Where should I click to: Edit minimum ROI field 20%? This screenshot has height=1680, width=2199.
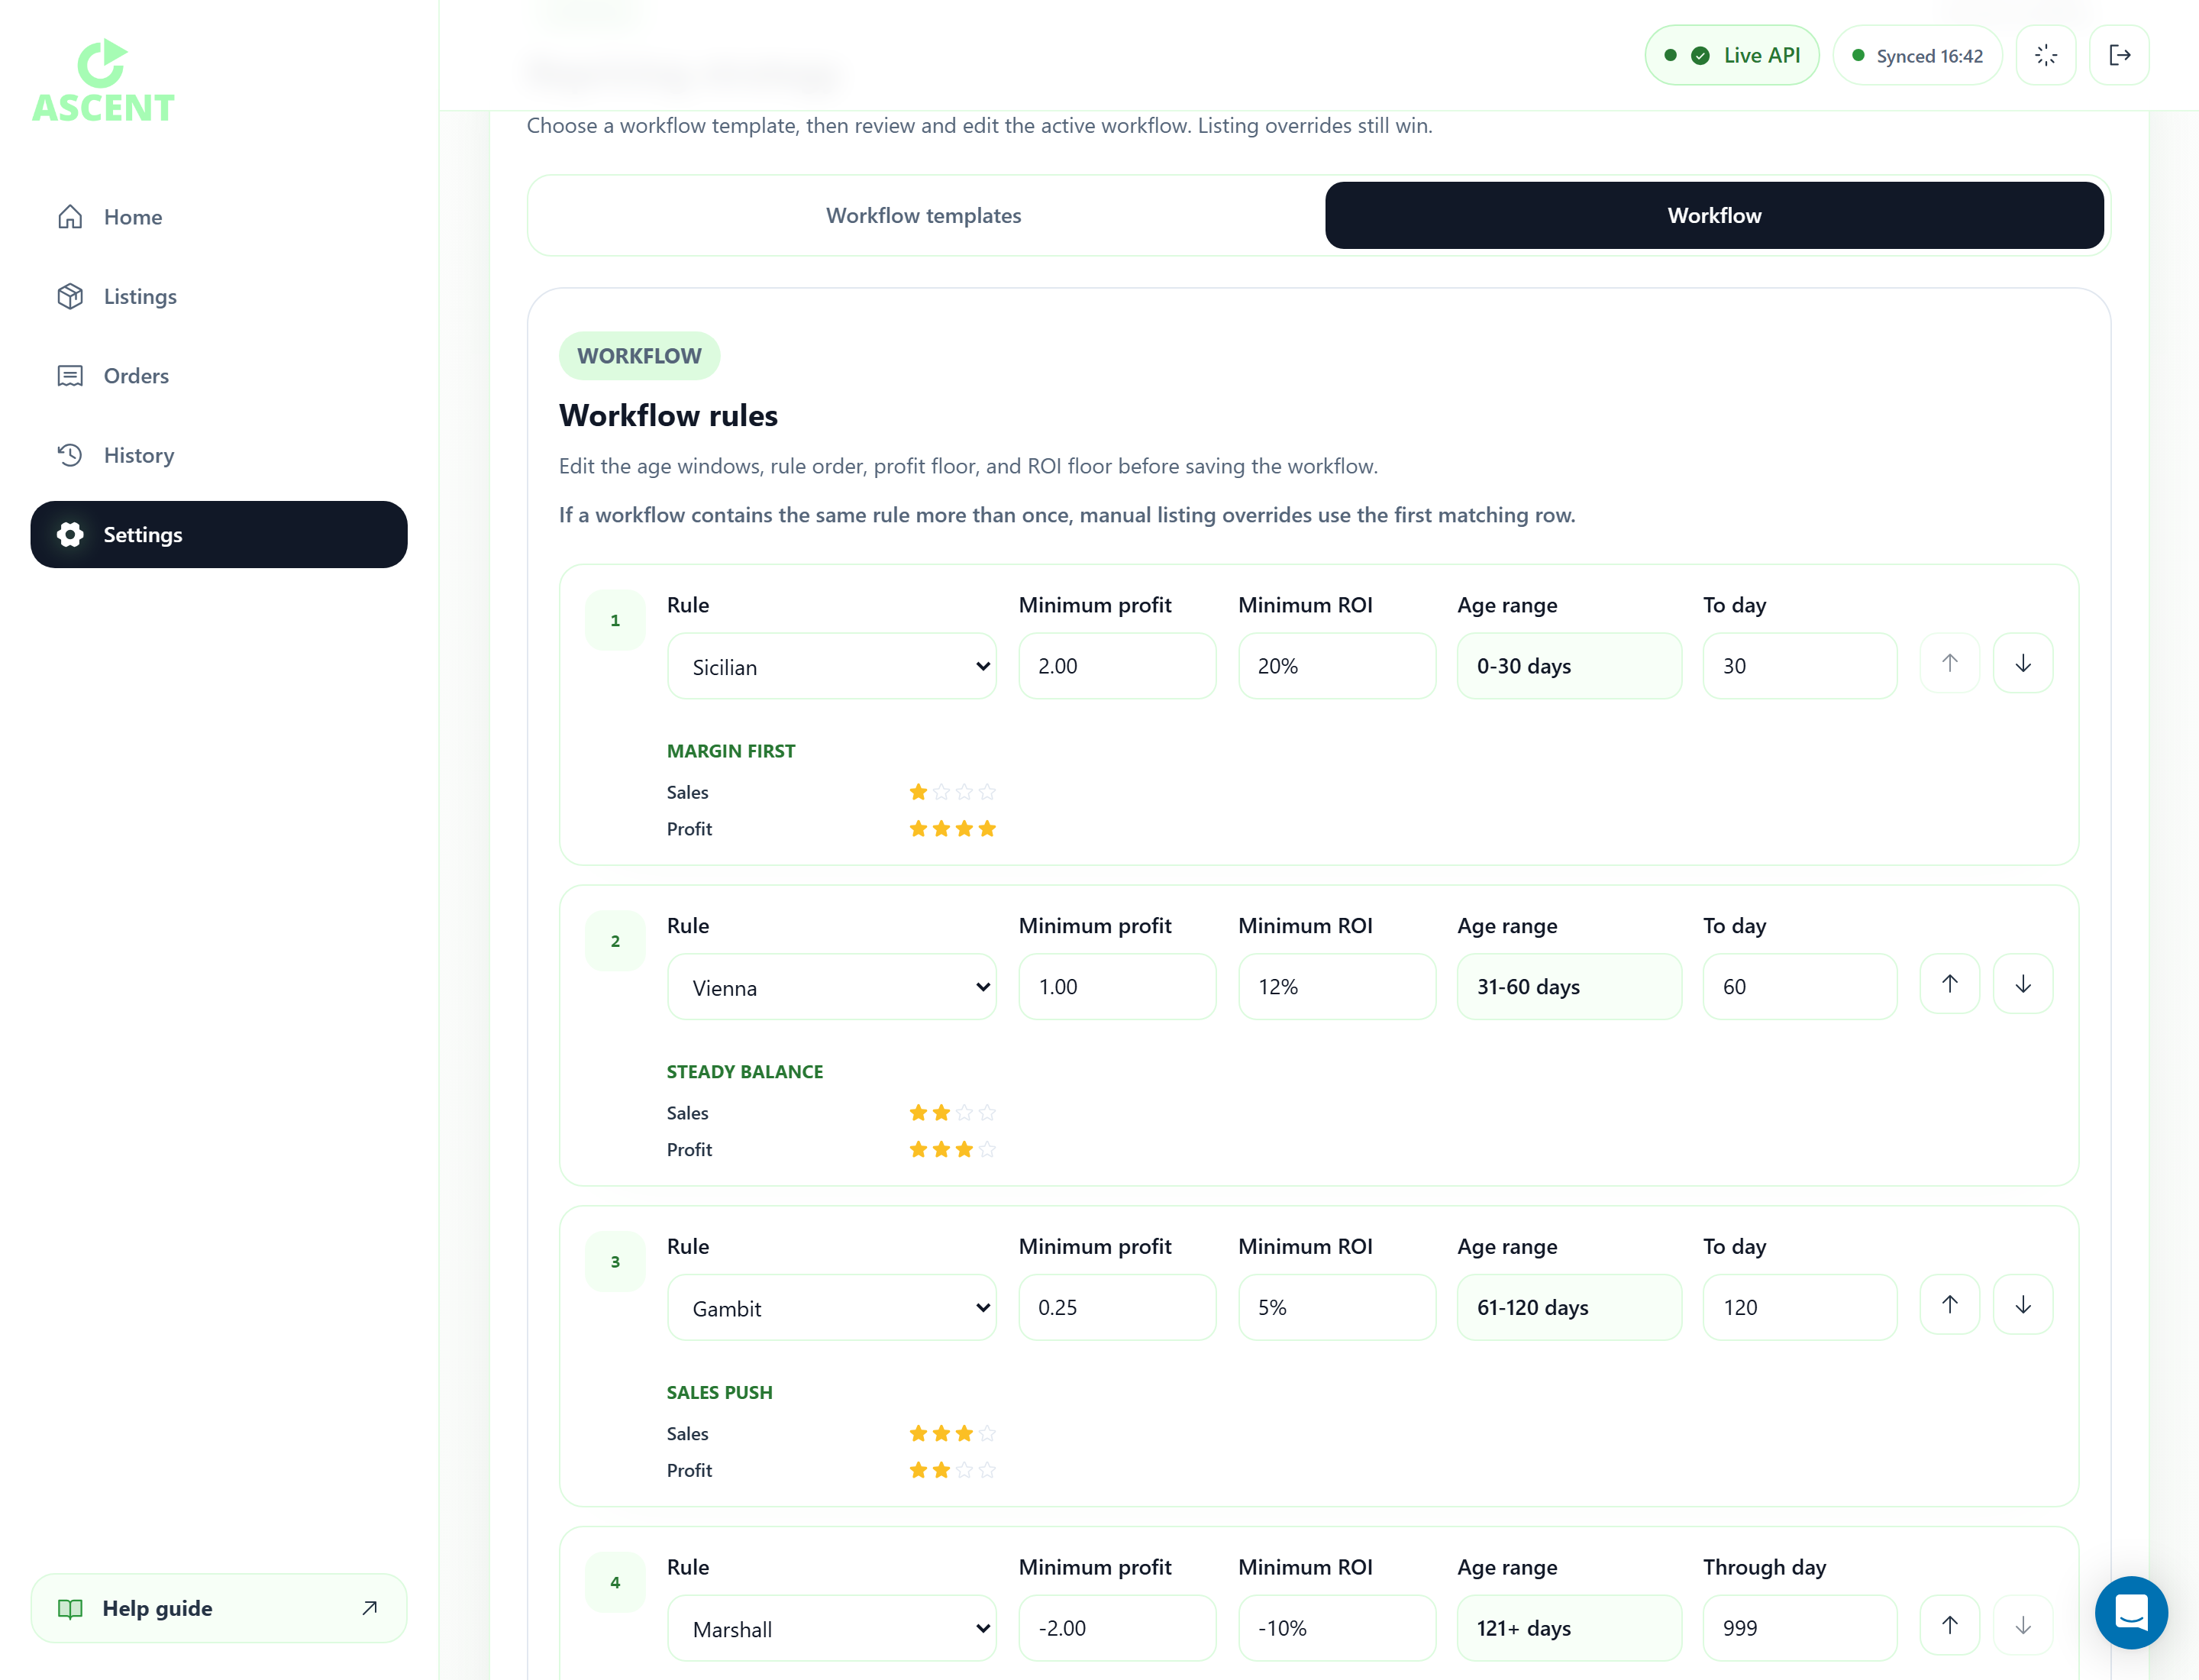(1337, 666)
